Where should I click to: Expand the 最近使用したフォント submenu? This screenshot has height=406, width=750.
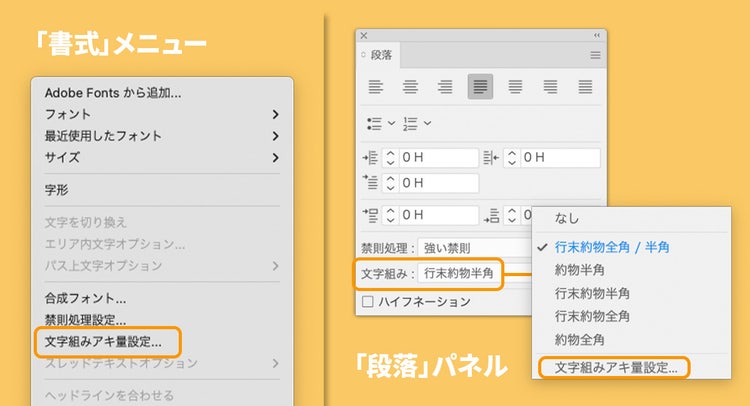162,136
